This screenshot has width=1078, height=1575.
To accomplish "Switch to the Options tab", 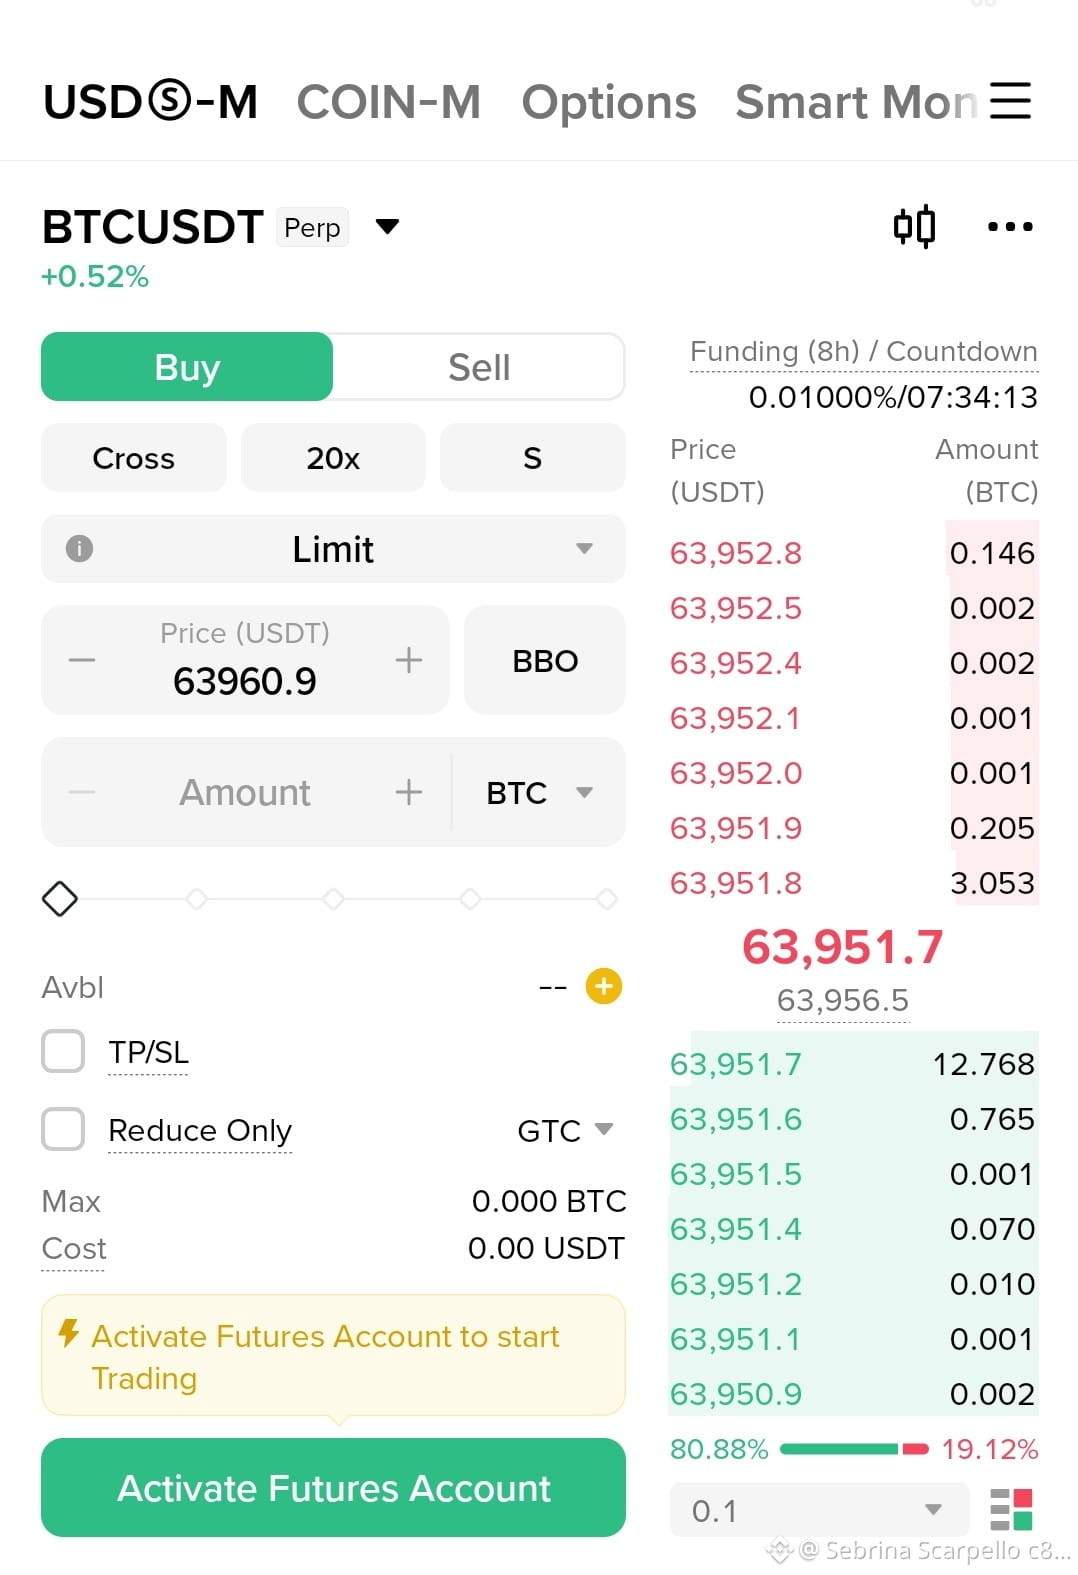I will [x=609, y=102].
